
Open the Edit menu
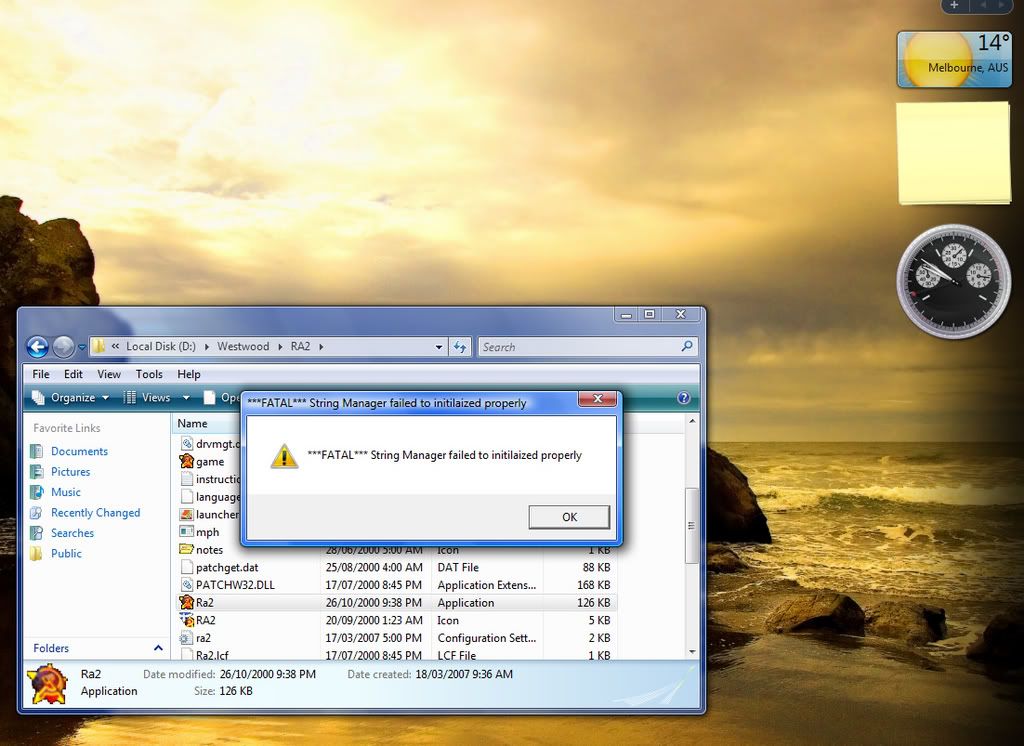(x=73, y=374)
